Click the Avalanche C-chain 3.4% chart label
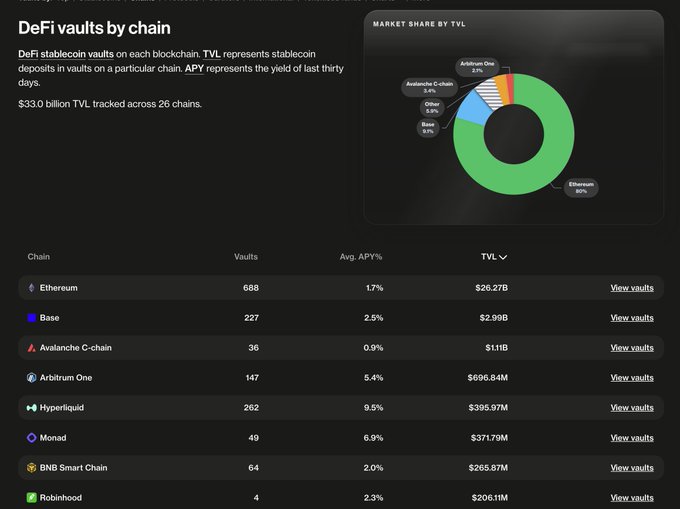This screenshot has height=509, width=680. [429, 87]
